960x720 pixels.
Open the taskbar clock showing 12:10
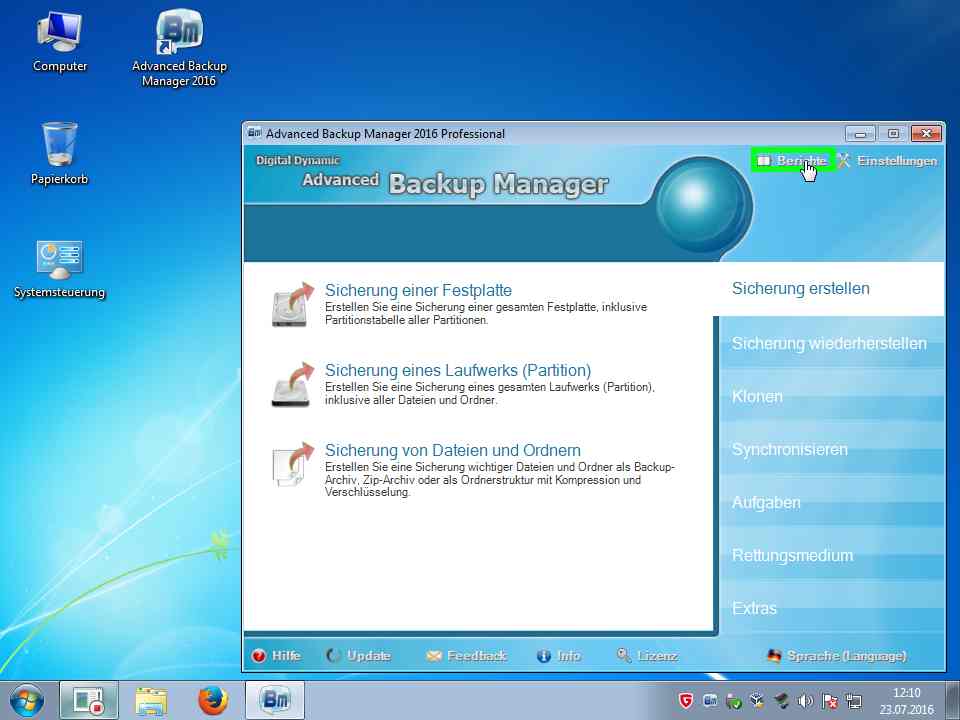pyautogui.click(x=907, y=701)
